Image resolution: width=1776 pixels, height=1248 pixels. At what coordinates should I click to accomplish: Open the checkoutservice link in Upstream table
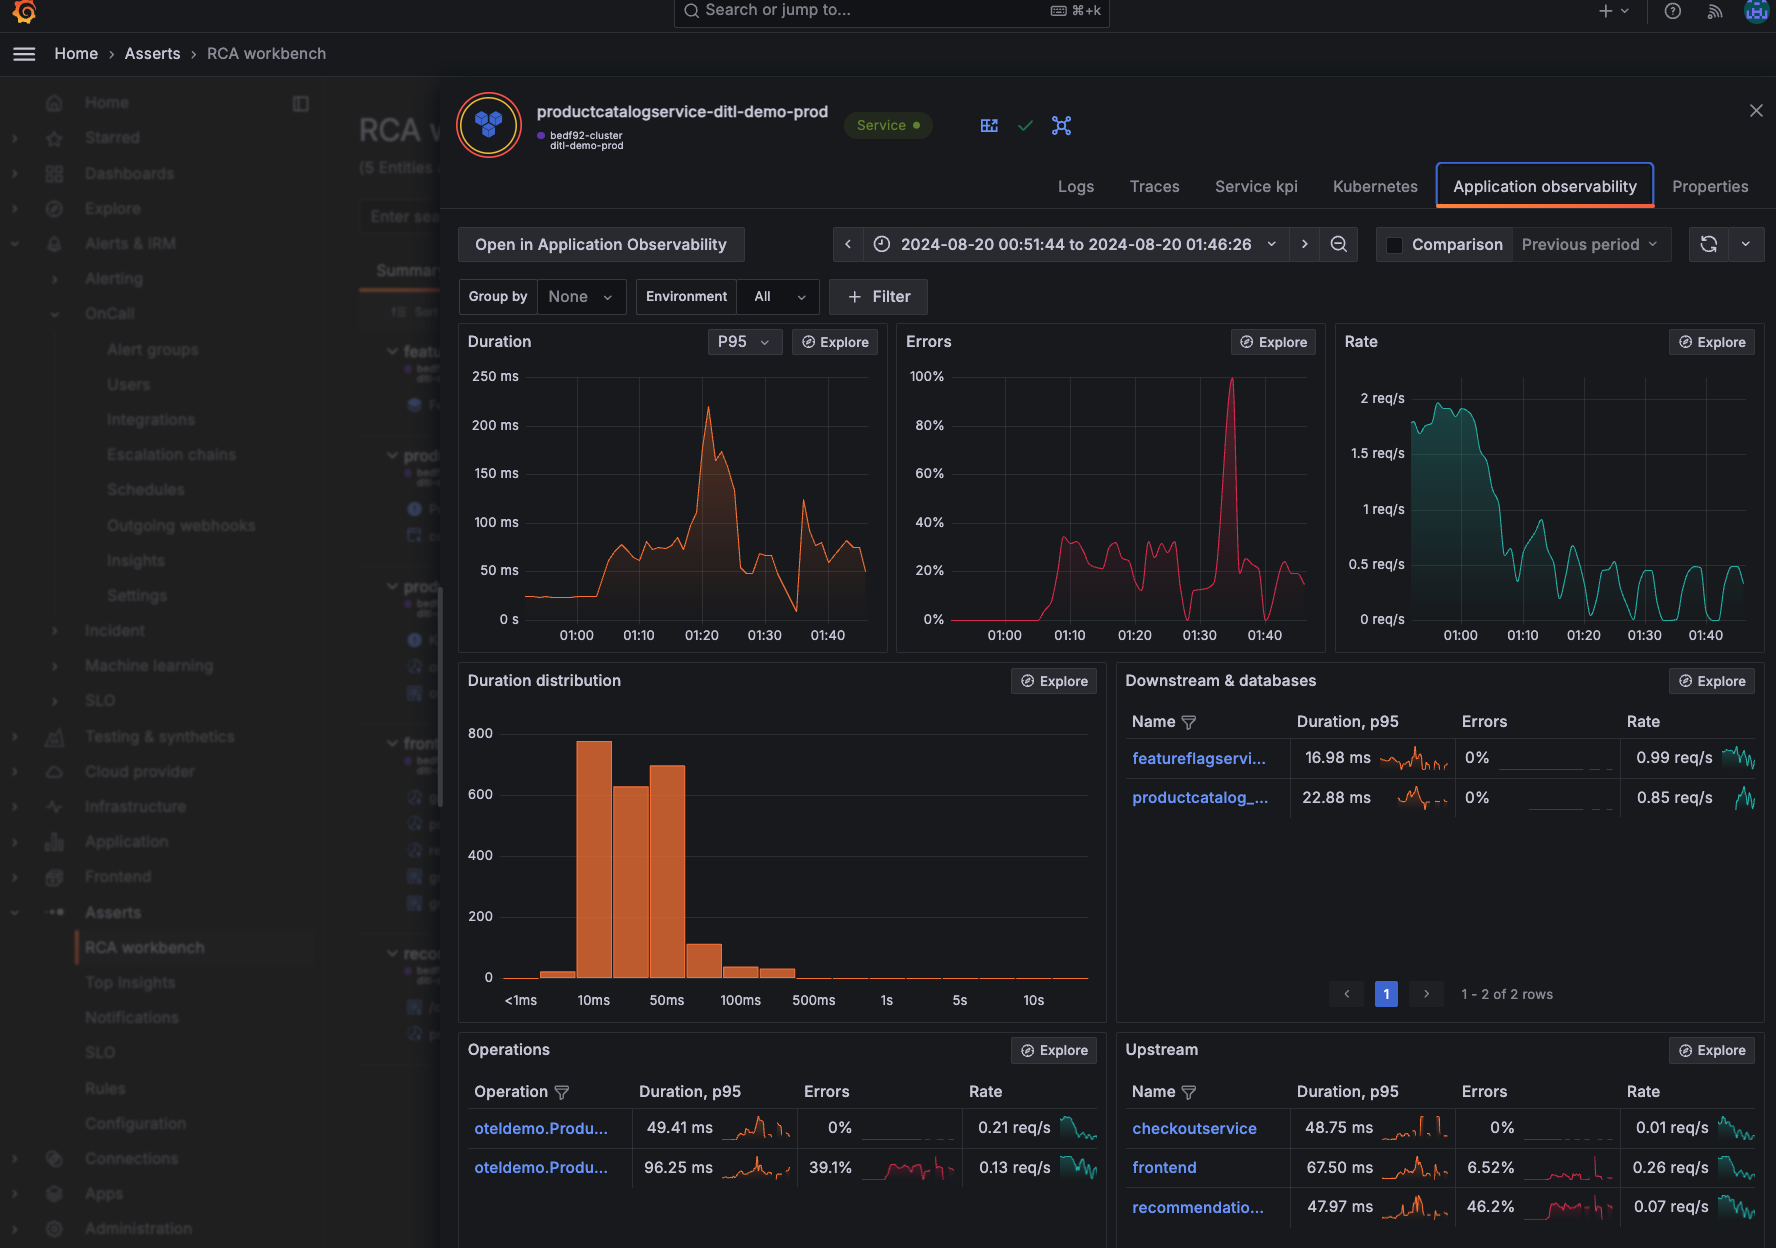pos(1194,1128)
